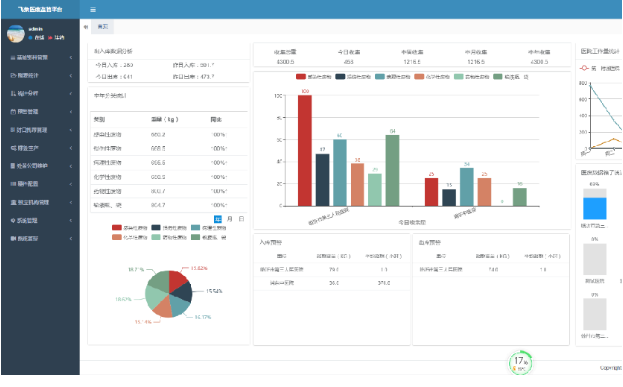The width and height of the screenshot is (623, 387).
Task: Click the red circle legend marker of line chart
Action: tap(584, 68)
